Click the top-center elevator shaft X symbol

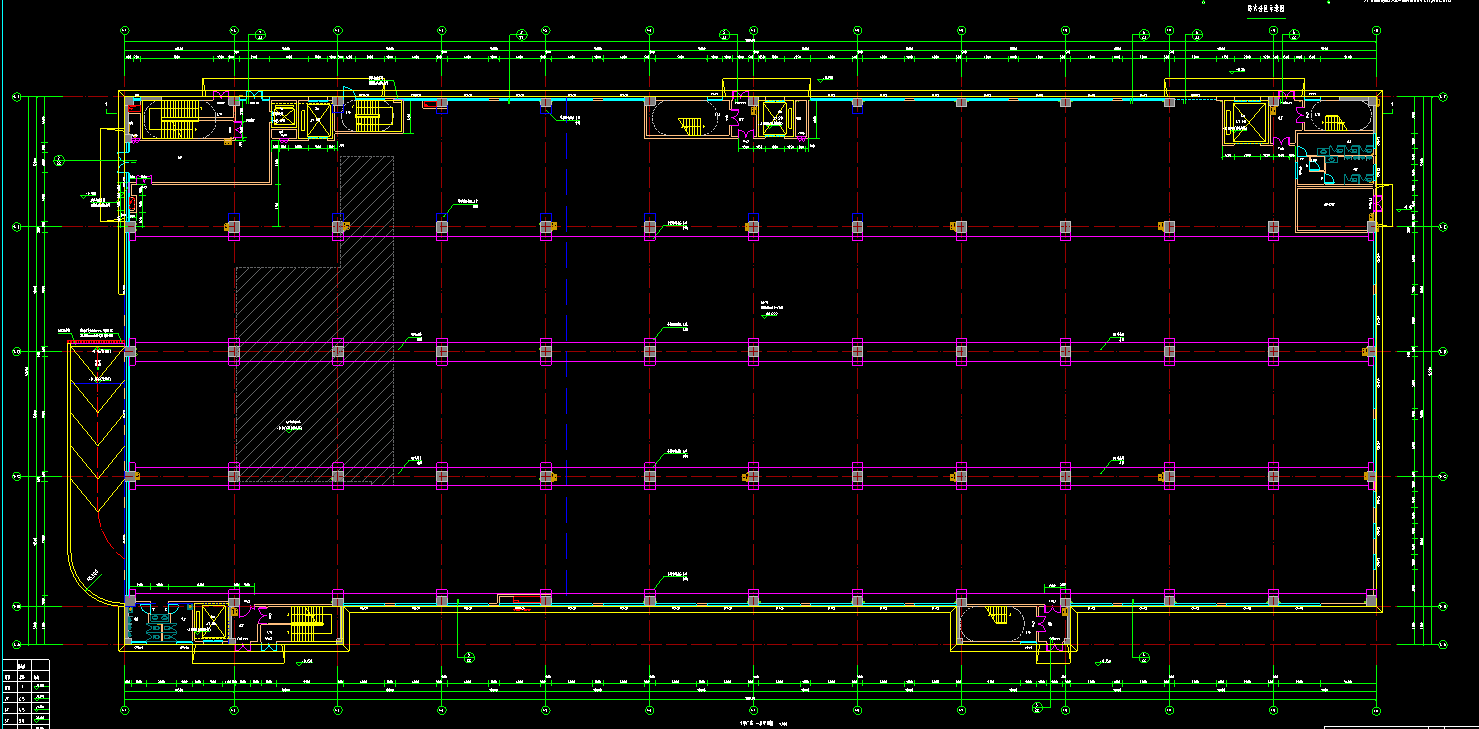tap(773, 118)
